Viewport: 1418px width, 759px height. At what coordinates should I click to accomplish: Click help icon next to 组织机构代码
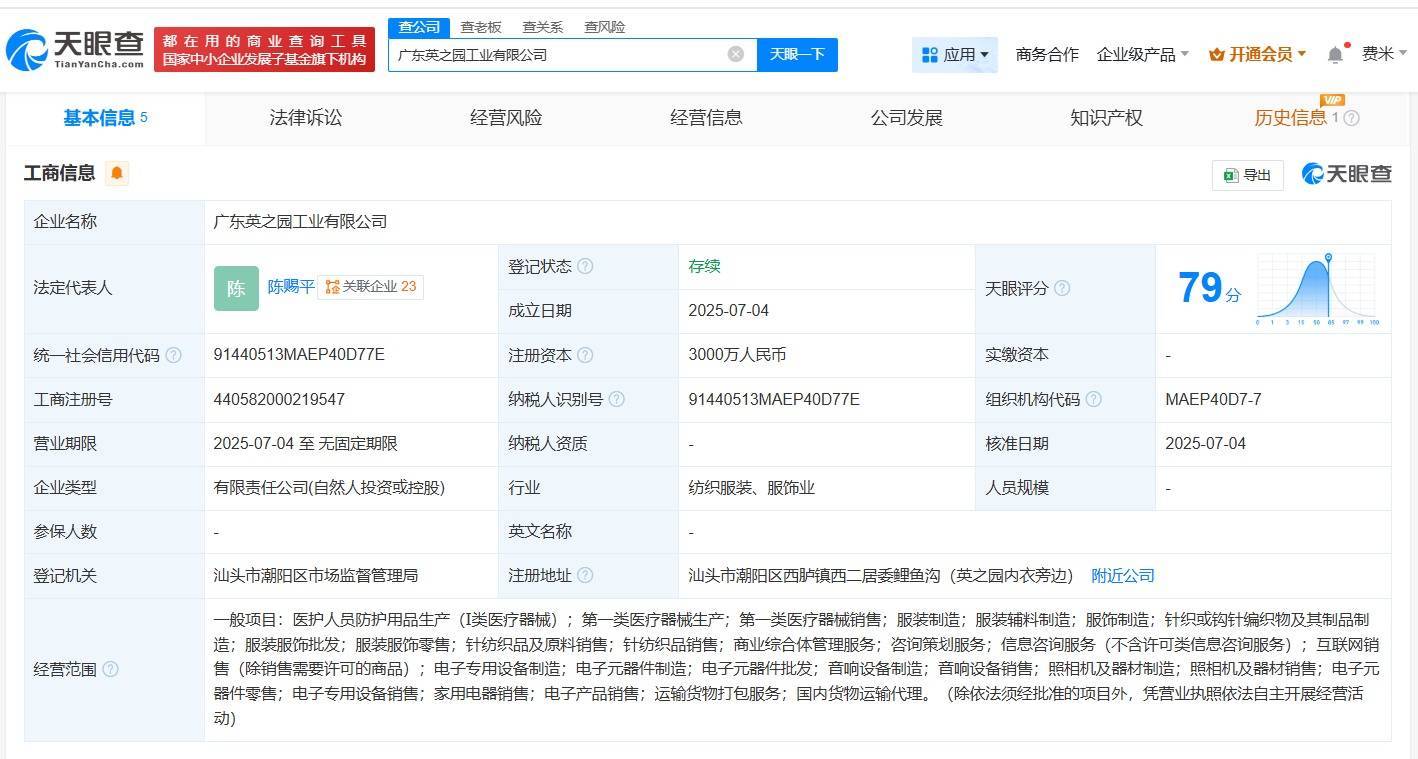tap(1094, 399)
